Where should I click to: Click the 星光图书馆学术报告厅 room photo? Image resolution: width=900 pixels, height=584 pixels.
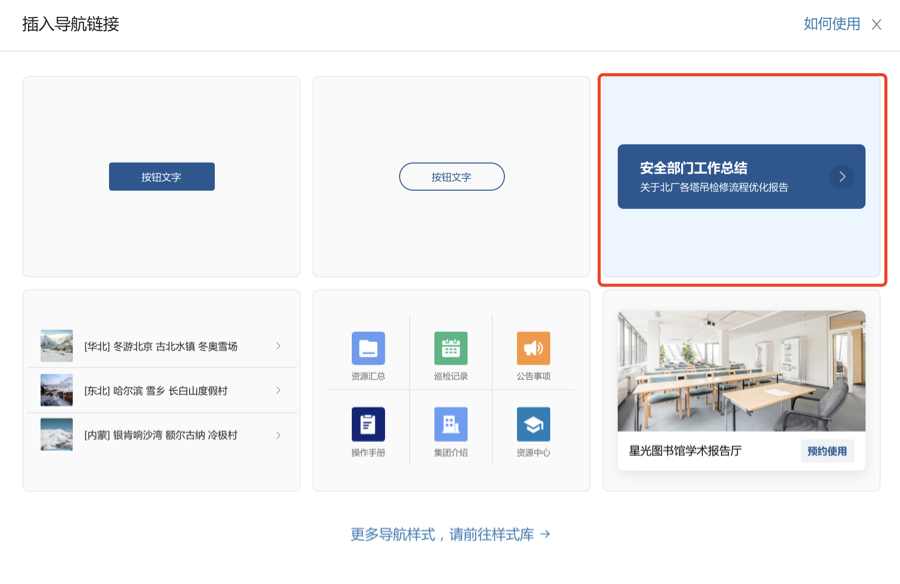pyautogui.click(x=741, y=370)
